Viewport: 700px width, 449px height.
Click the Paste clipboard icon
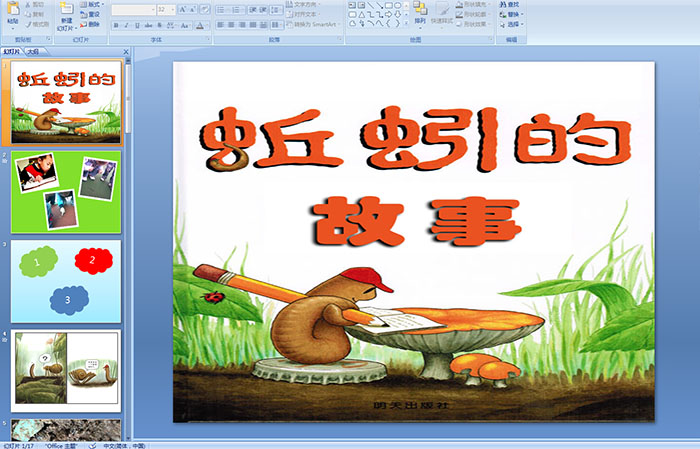point(13,8)
